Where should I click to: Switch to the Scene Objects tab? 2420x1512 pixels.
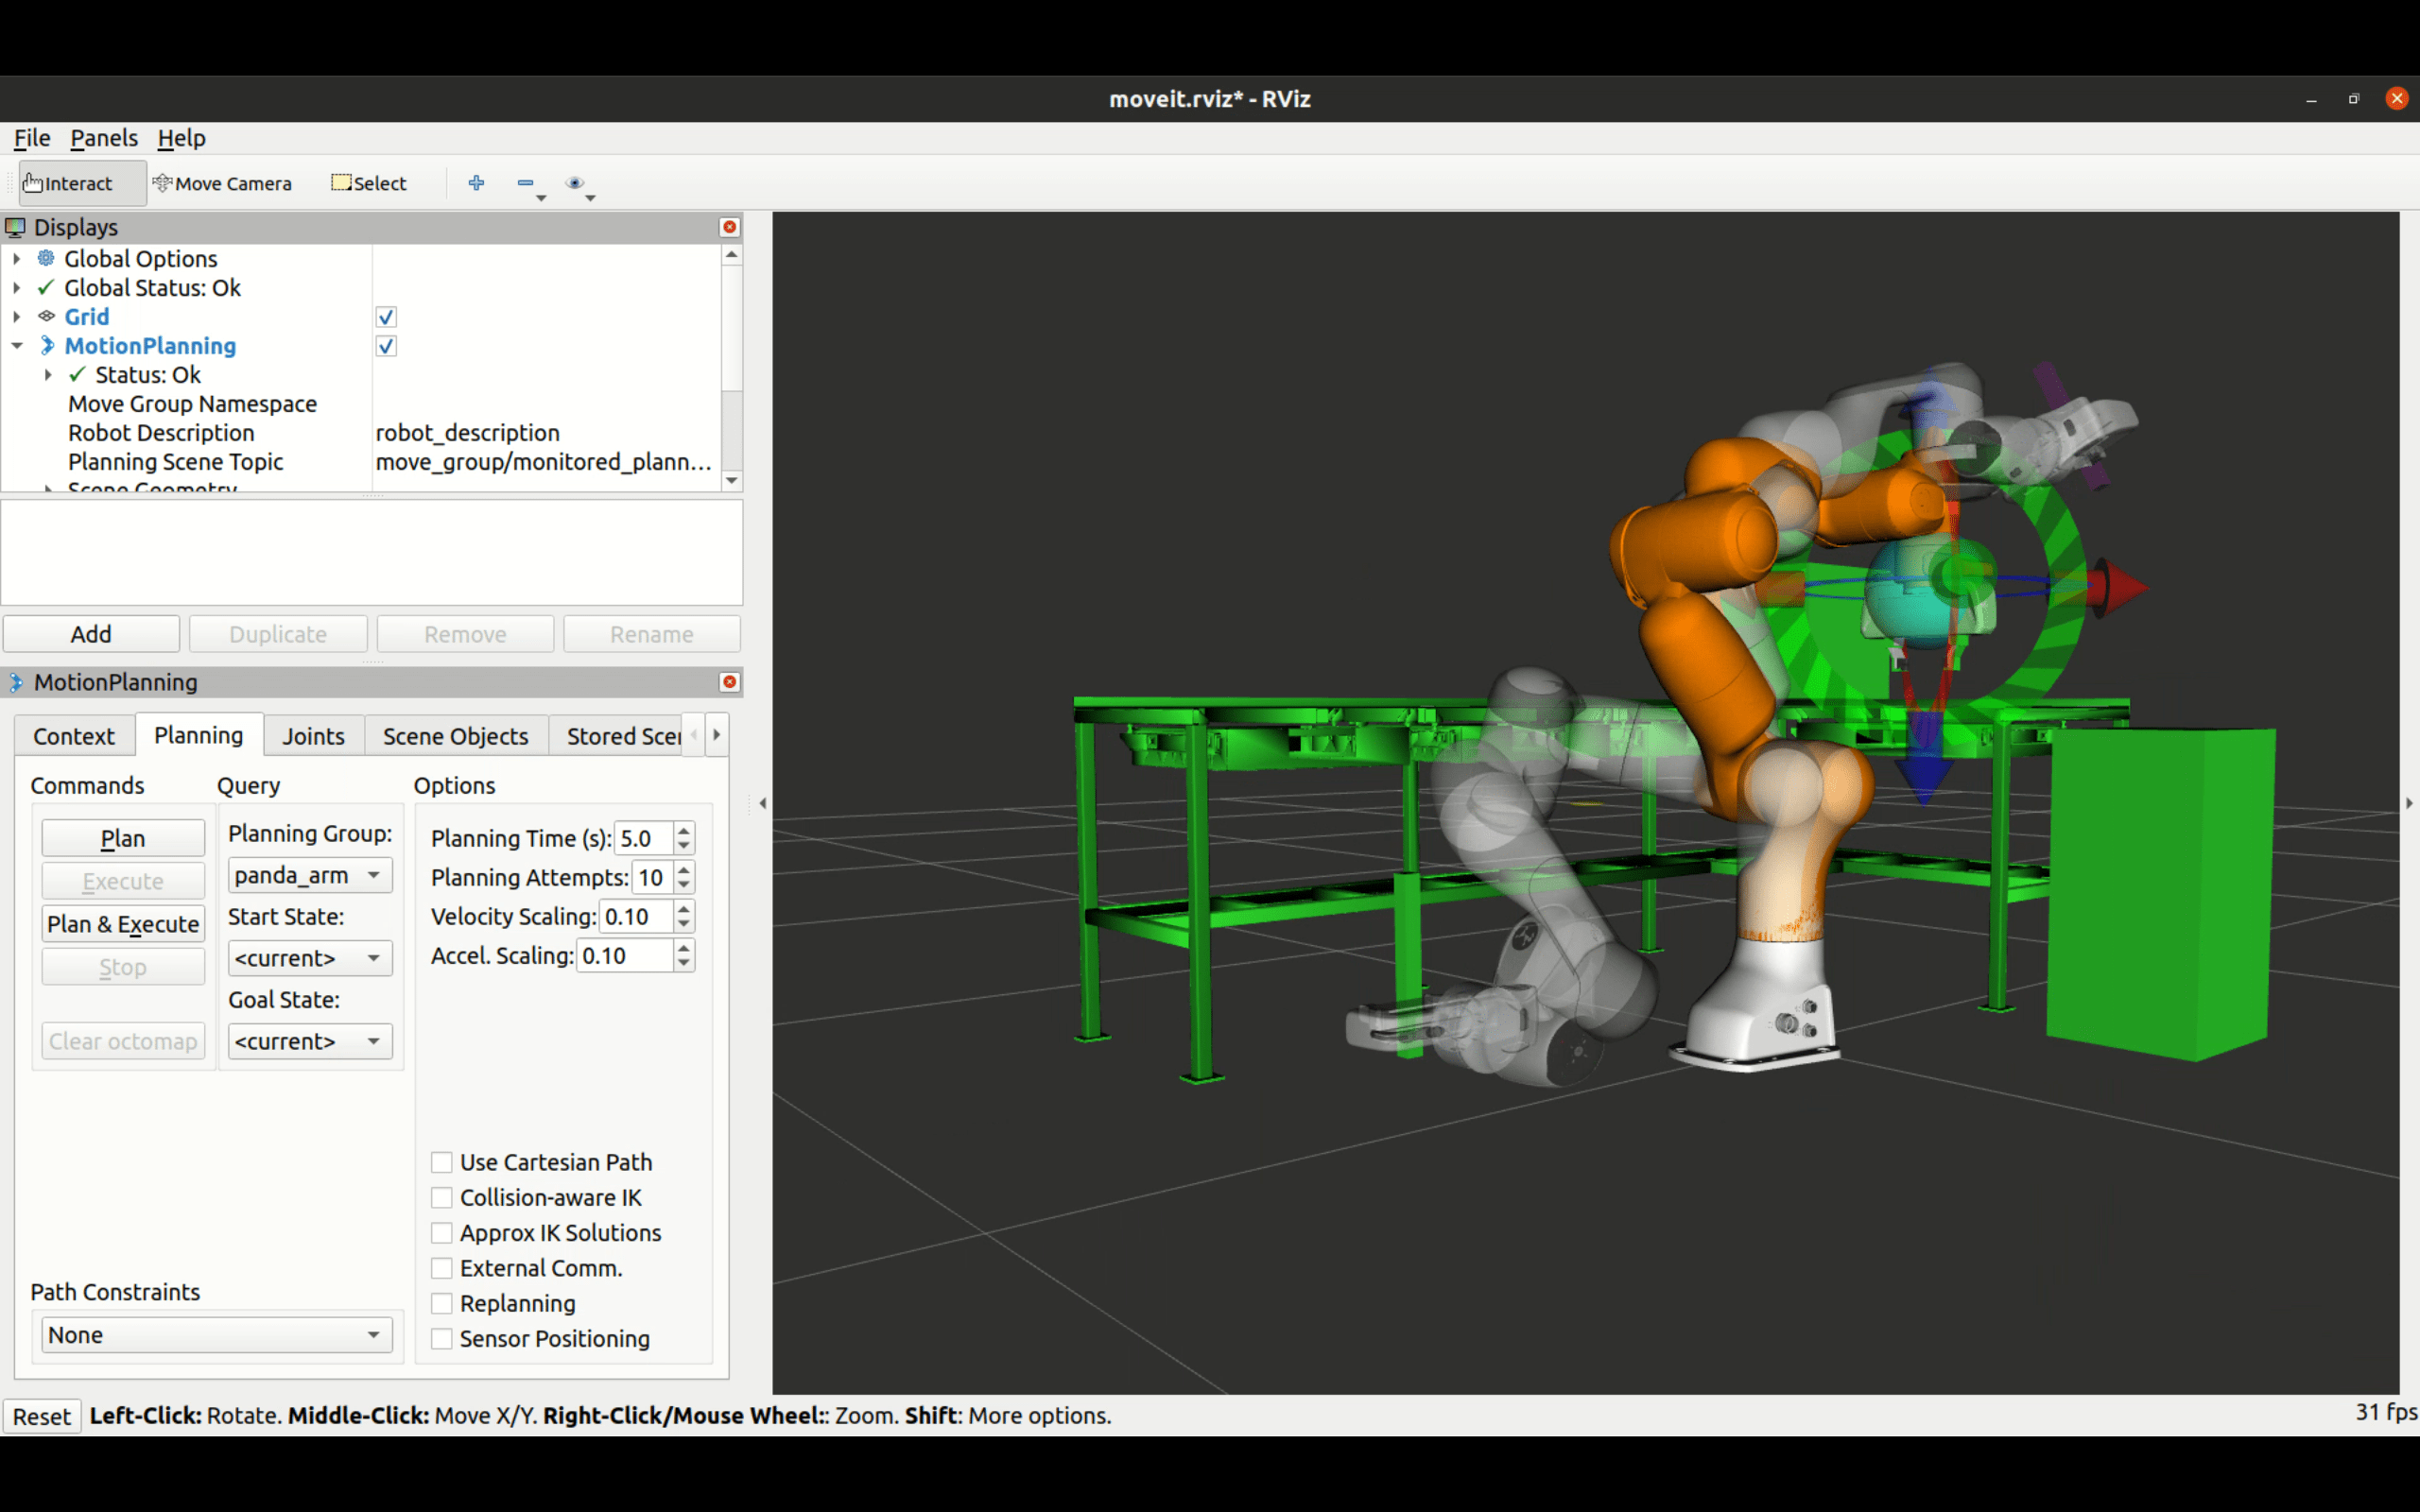455,736
